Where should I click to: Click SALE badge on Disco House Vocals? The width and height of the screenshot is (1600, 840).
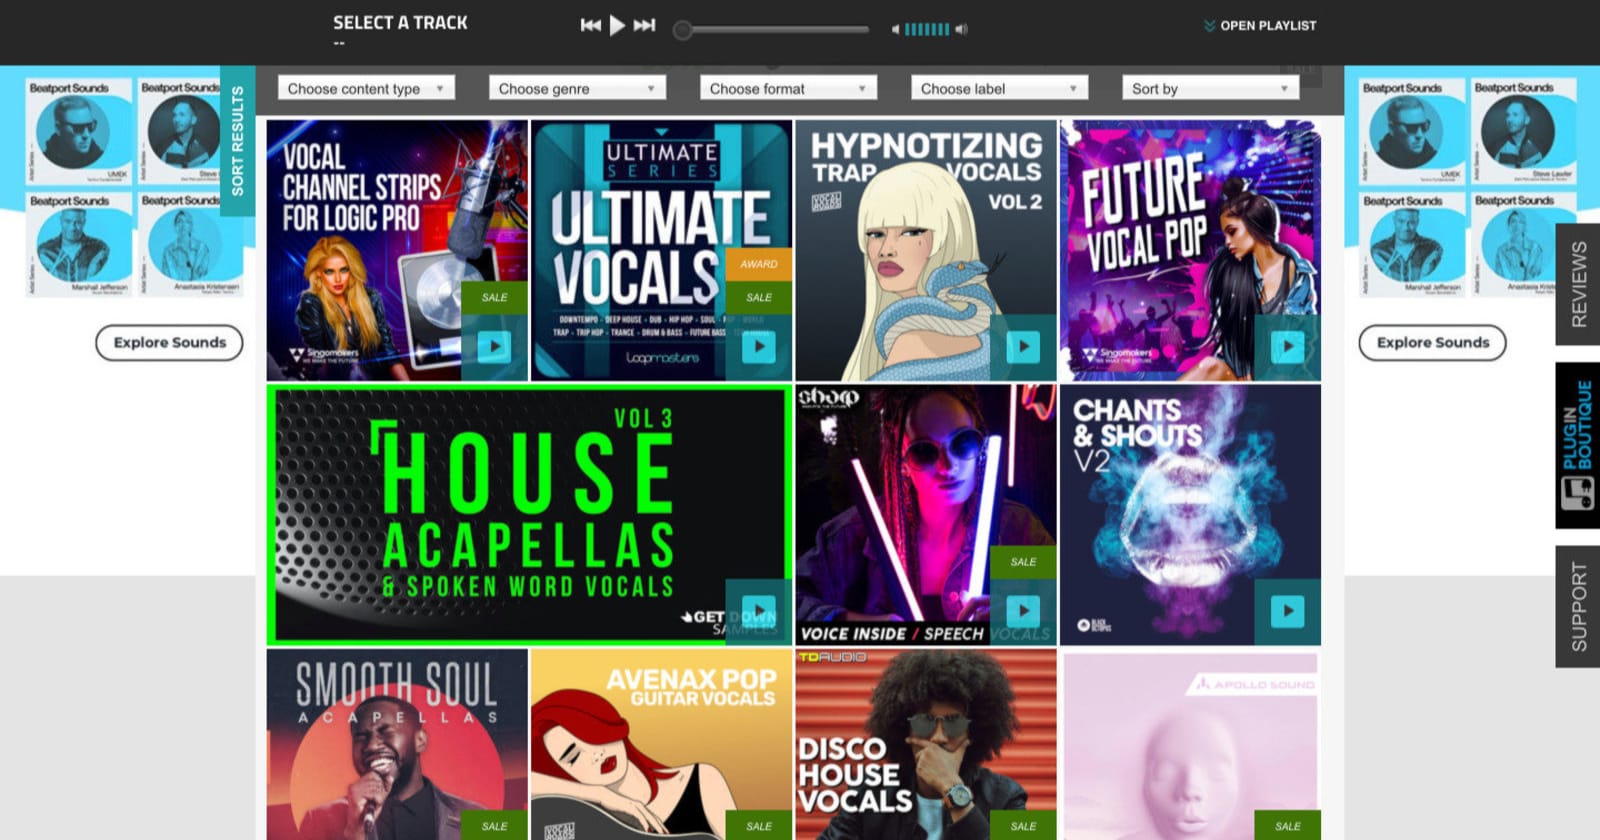tap(1023, 826)
